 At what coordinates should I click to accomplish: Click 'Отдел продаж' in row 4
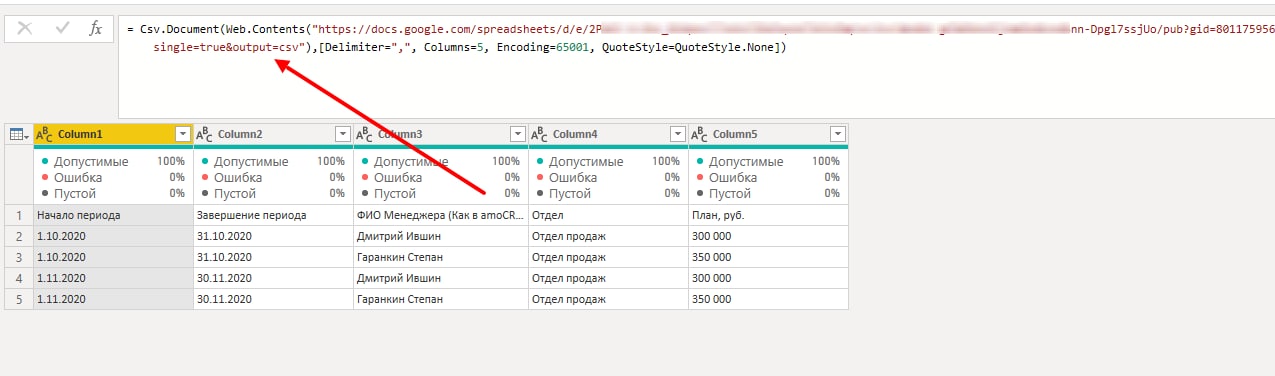point(608,278)
